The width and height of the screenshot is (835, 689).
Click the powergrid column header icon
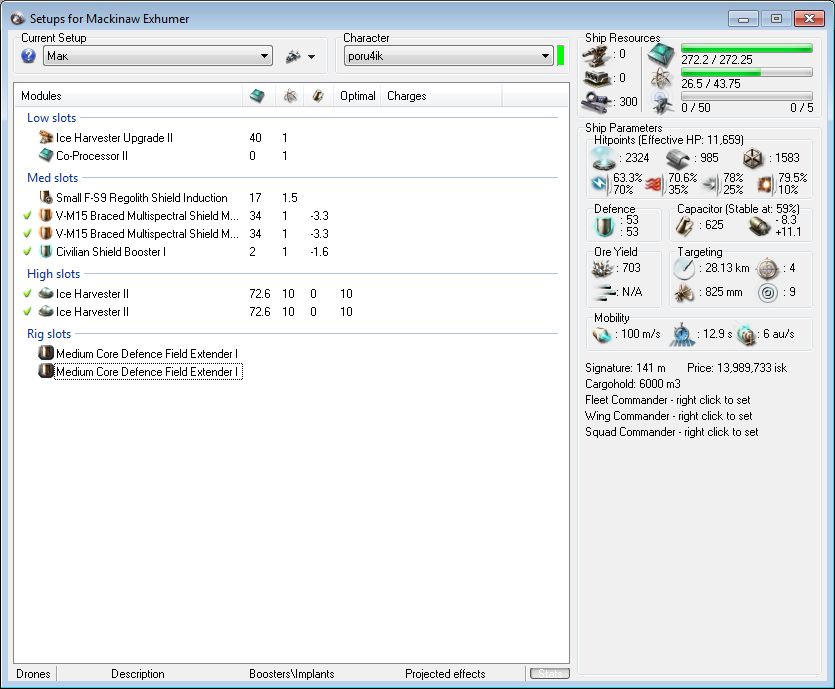click(x=290, y=96)
